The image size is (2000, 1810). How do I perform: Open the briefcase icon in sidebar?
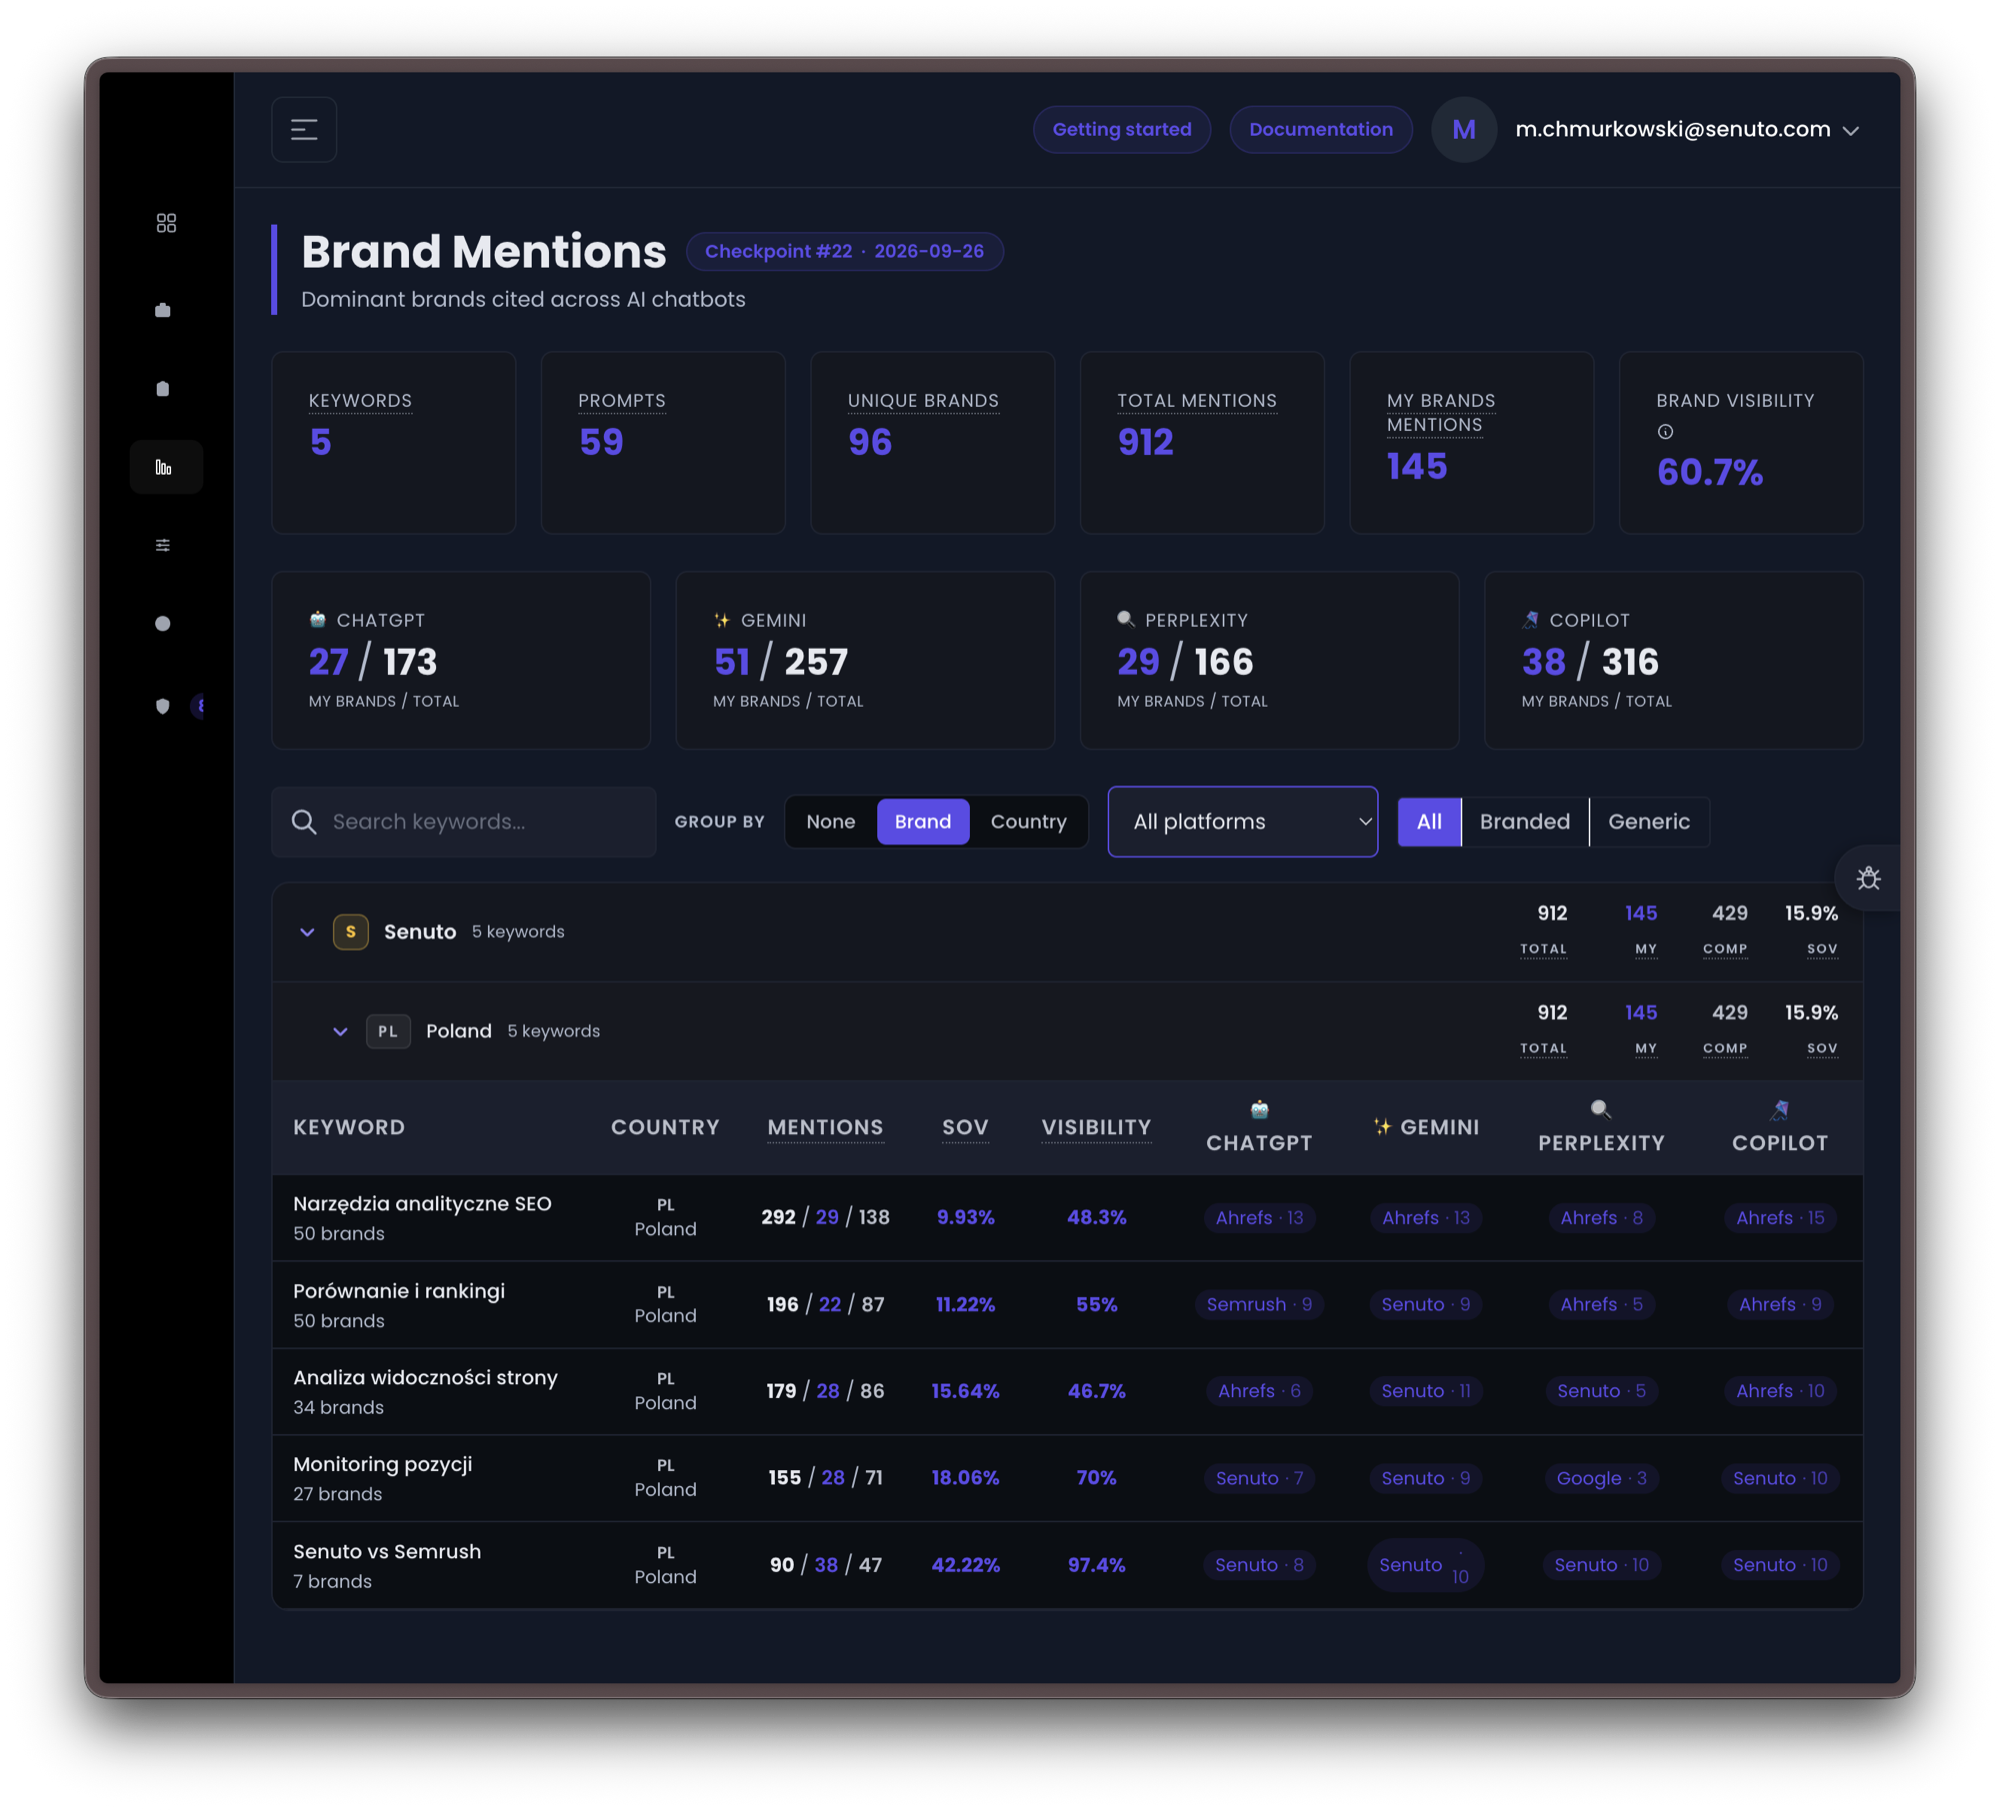[163, 310]
